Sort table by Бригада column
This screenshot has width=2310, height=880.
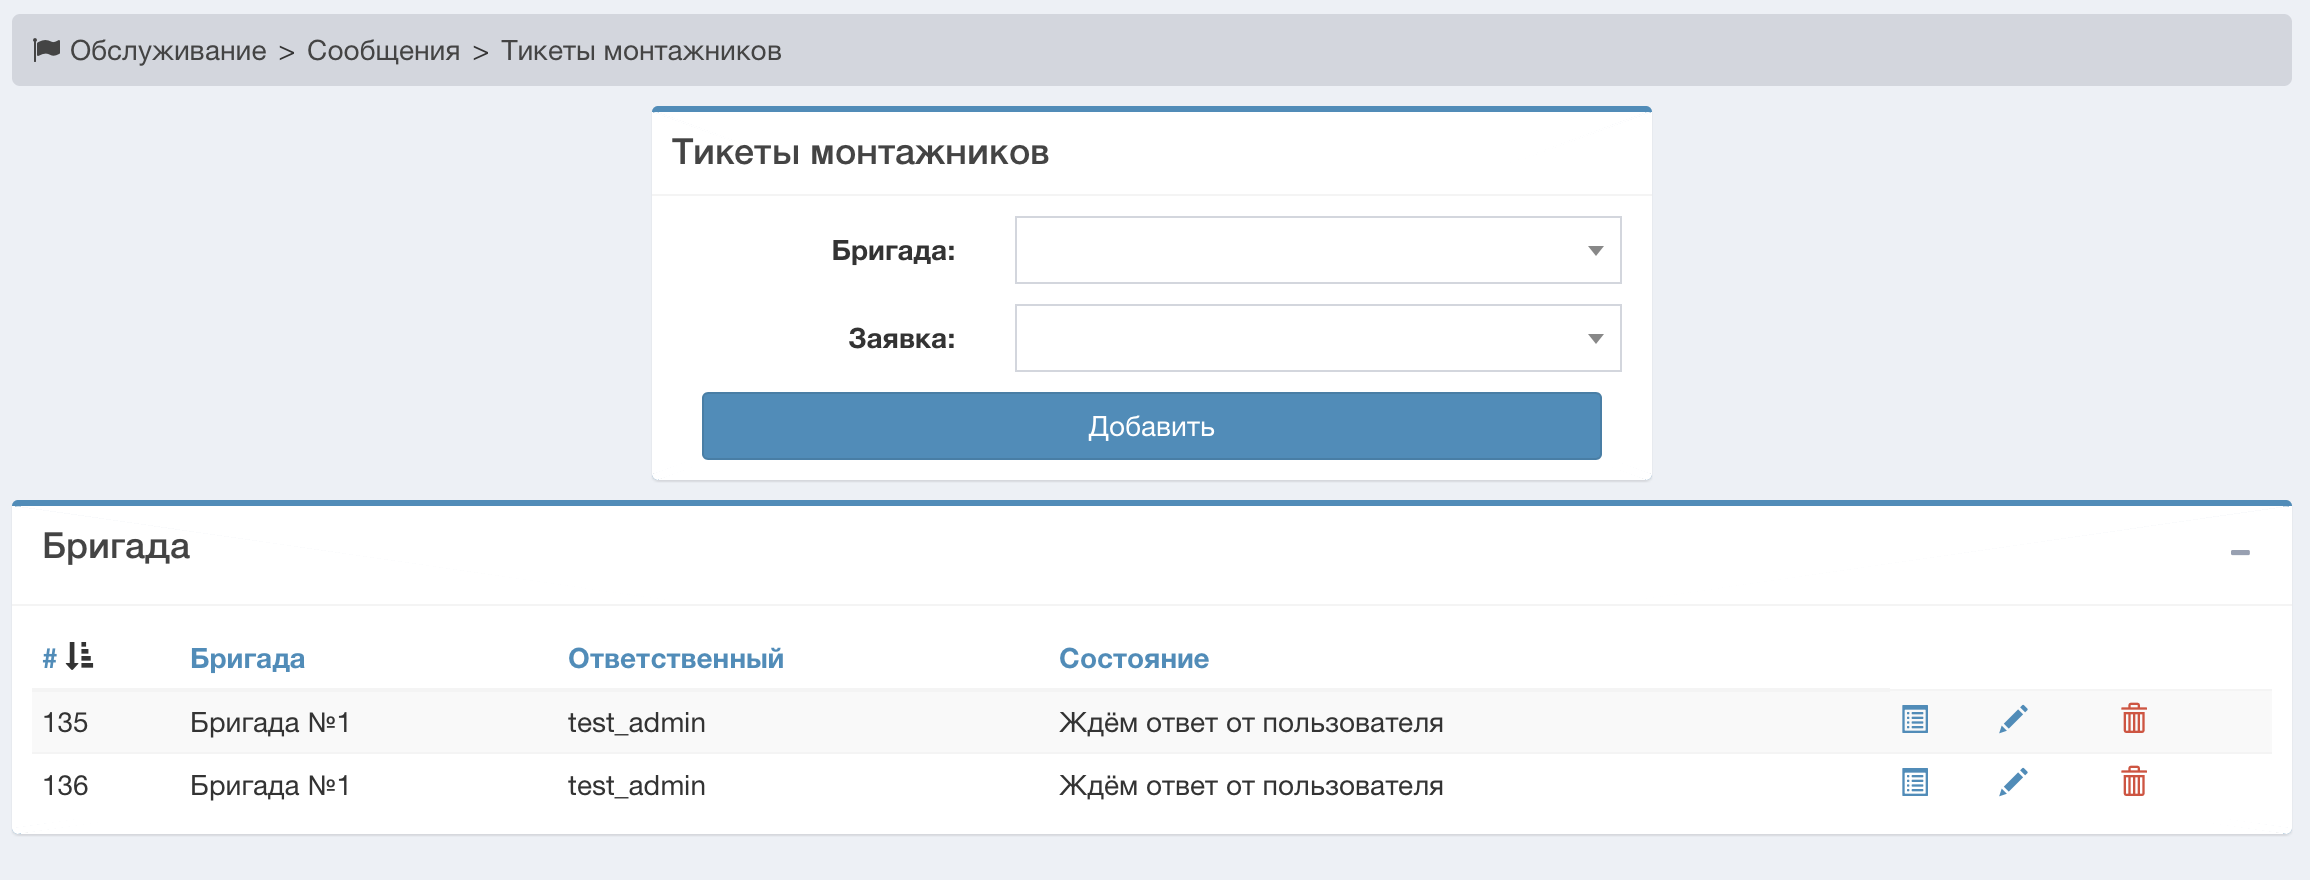pyautogui.click(x=247, y=659)
